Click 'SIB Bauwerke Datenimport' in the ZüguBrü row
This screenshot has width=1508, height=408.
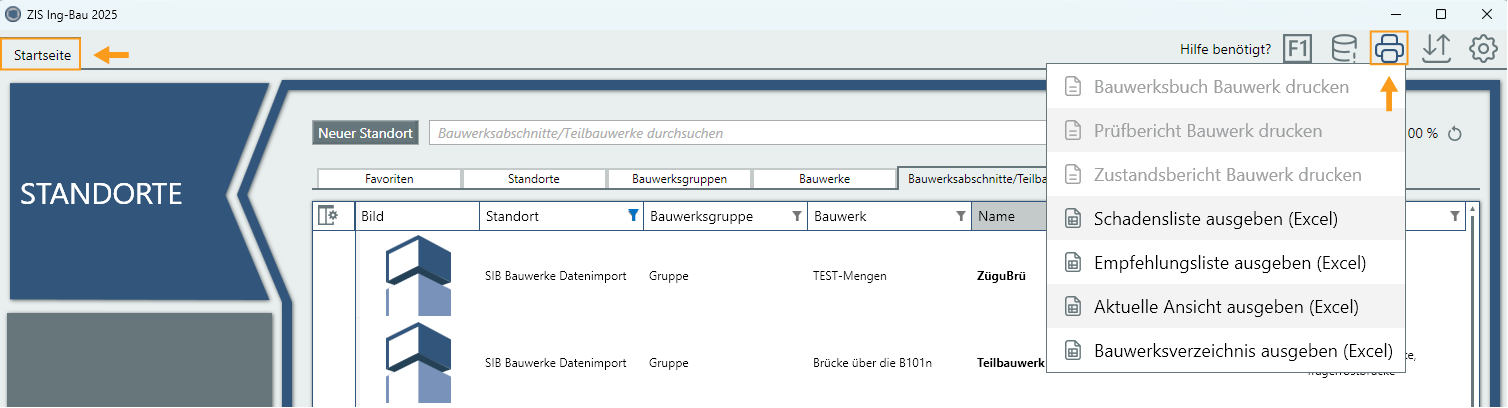tap(555, 276)
